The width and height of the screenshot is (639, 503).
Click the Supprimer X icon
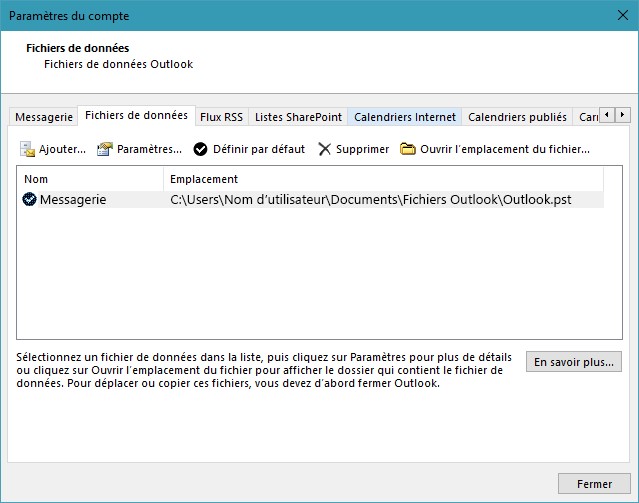(325, 149)
